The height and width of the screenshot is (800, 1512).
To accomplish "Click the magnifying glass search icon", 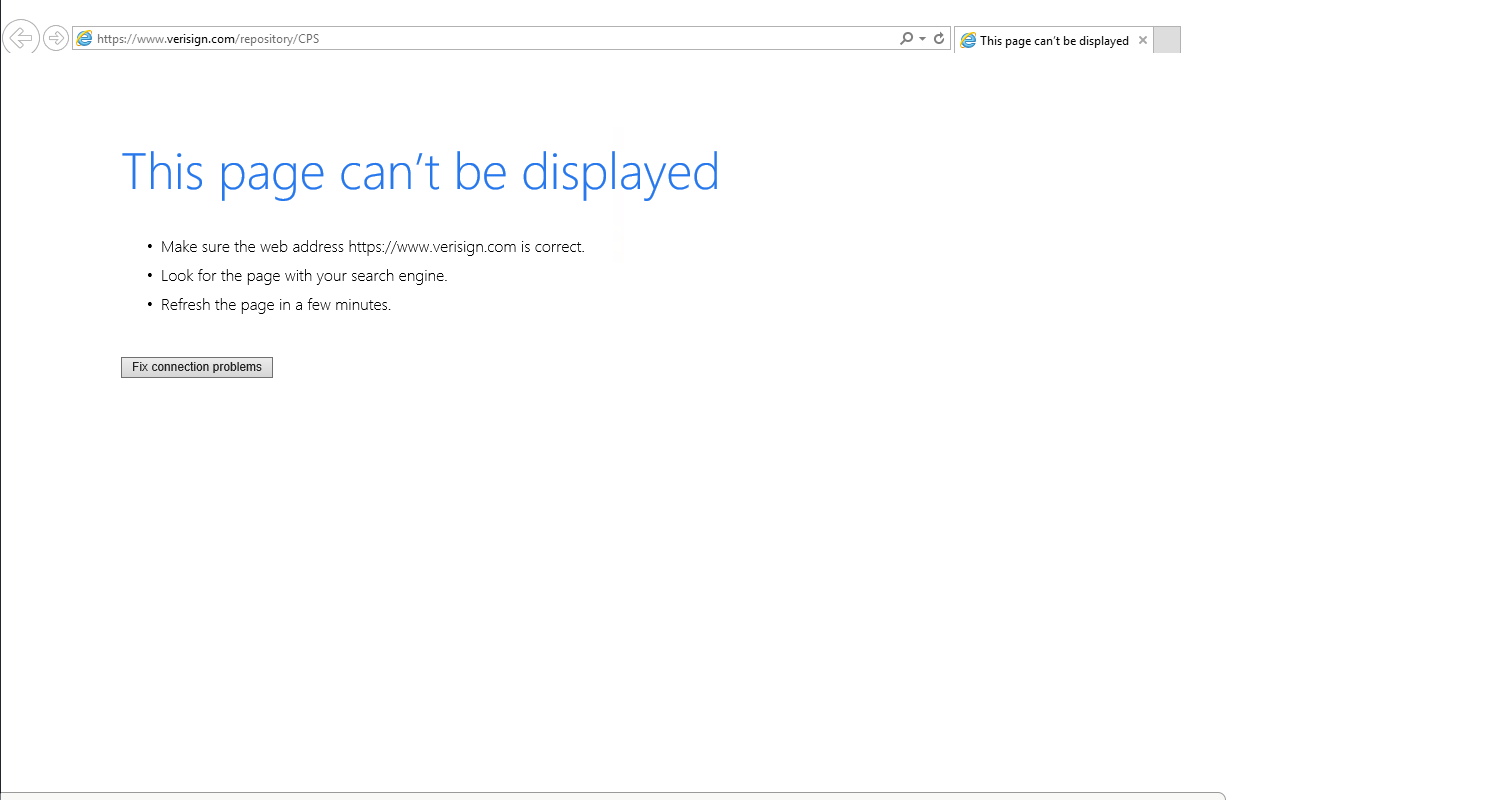I will click(x=906, y=39).
